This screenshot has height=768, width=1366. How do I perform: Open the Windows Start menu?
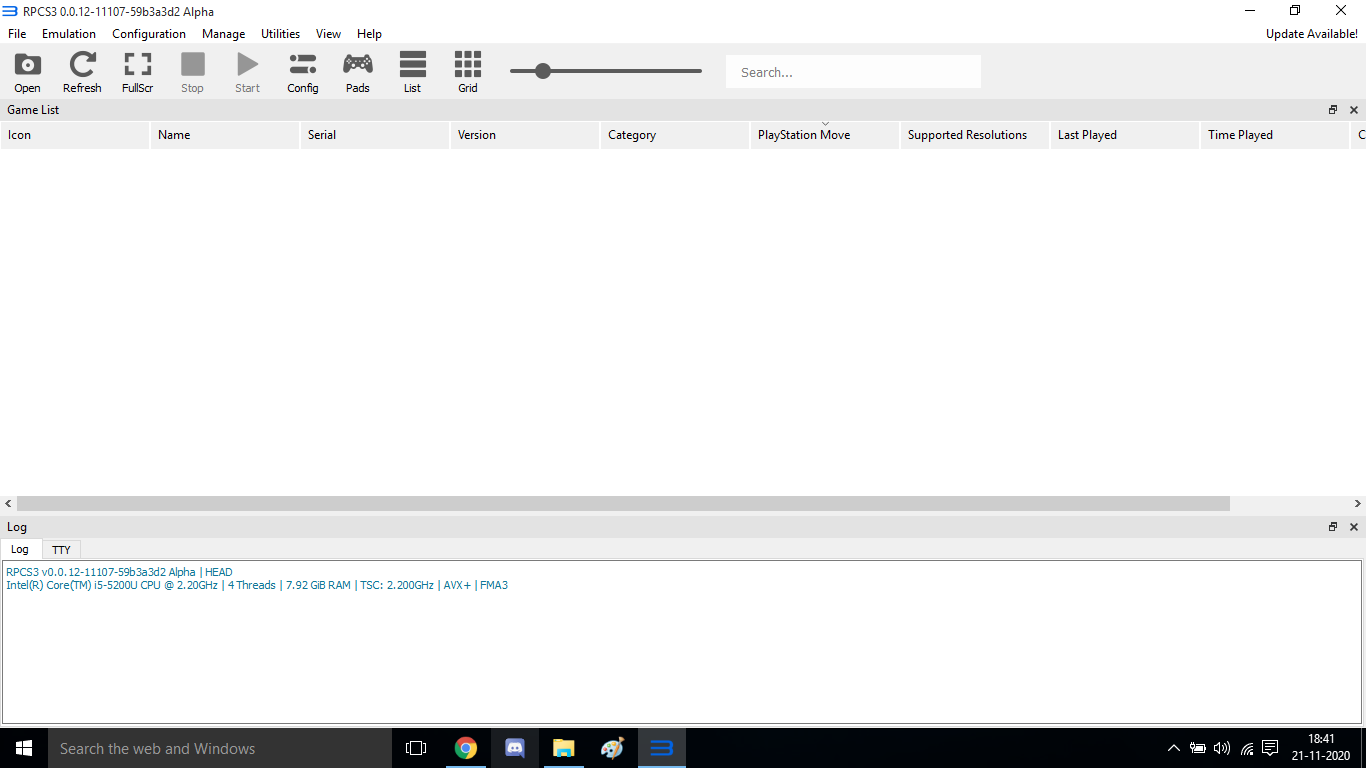(24, 748)
